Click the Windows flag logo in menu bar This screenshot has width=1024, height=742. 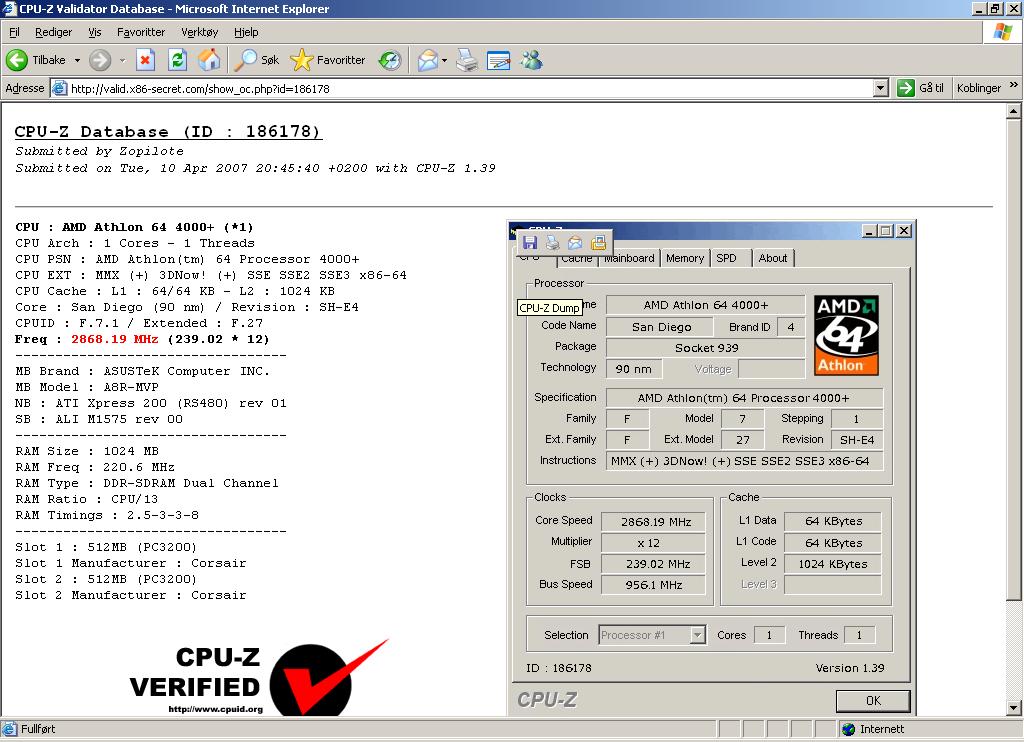click(1002, 31)
